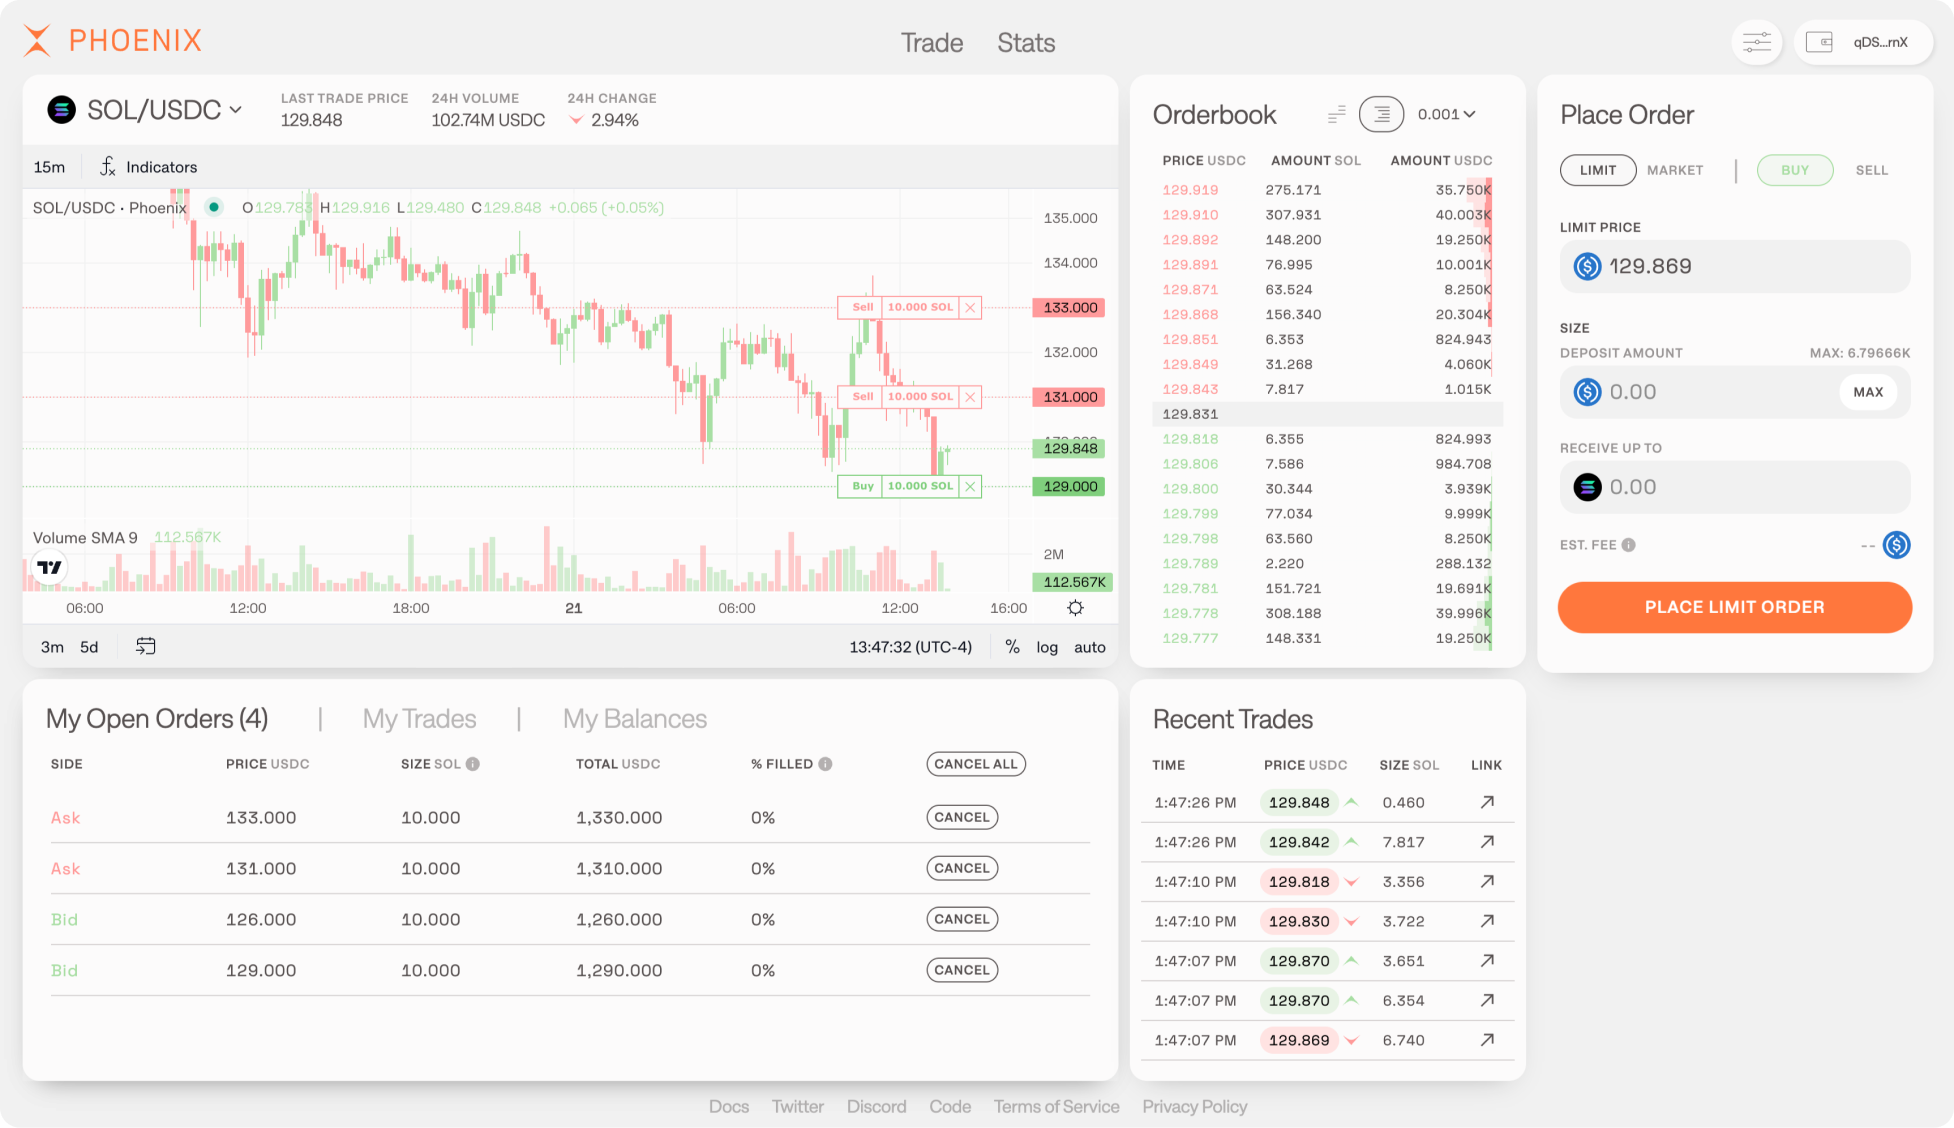Cancel the 131.000 Sell order on chart

point(970,397)
